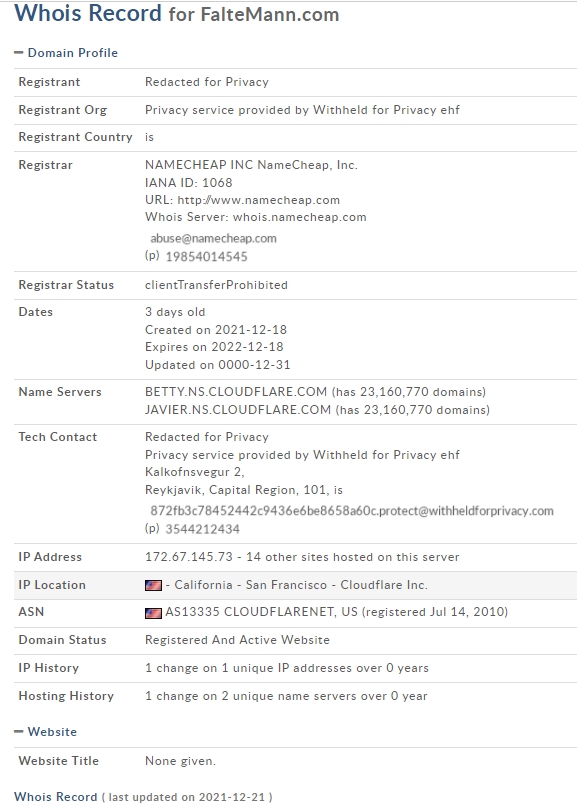
Task: Click the Domain Profile heading text
Action: pos(73,53)
